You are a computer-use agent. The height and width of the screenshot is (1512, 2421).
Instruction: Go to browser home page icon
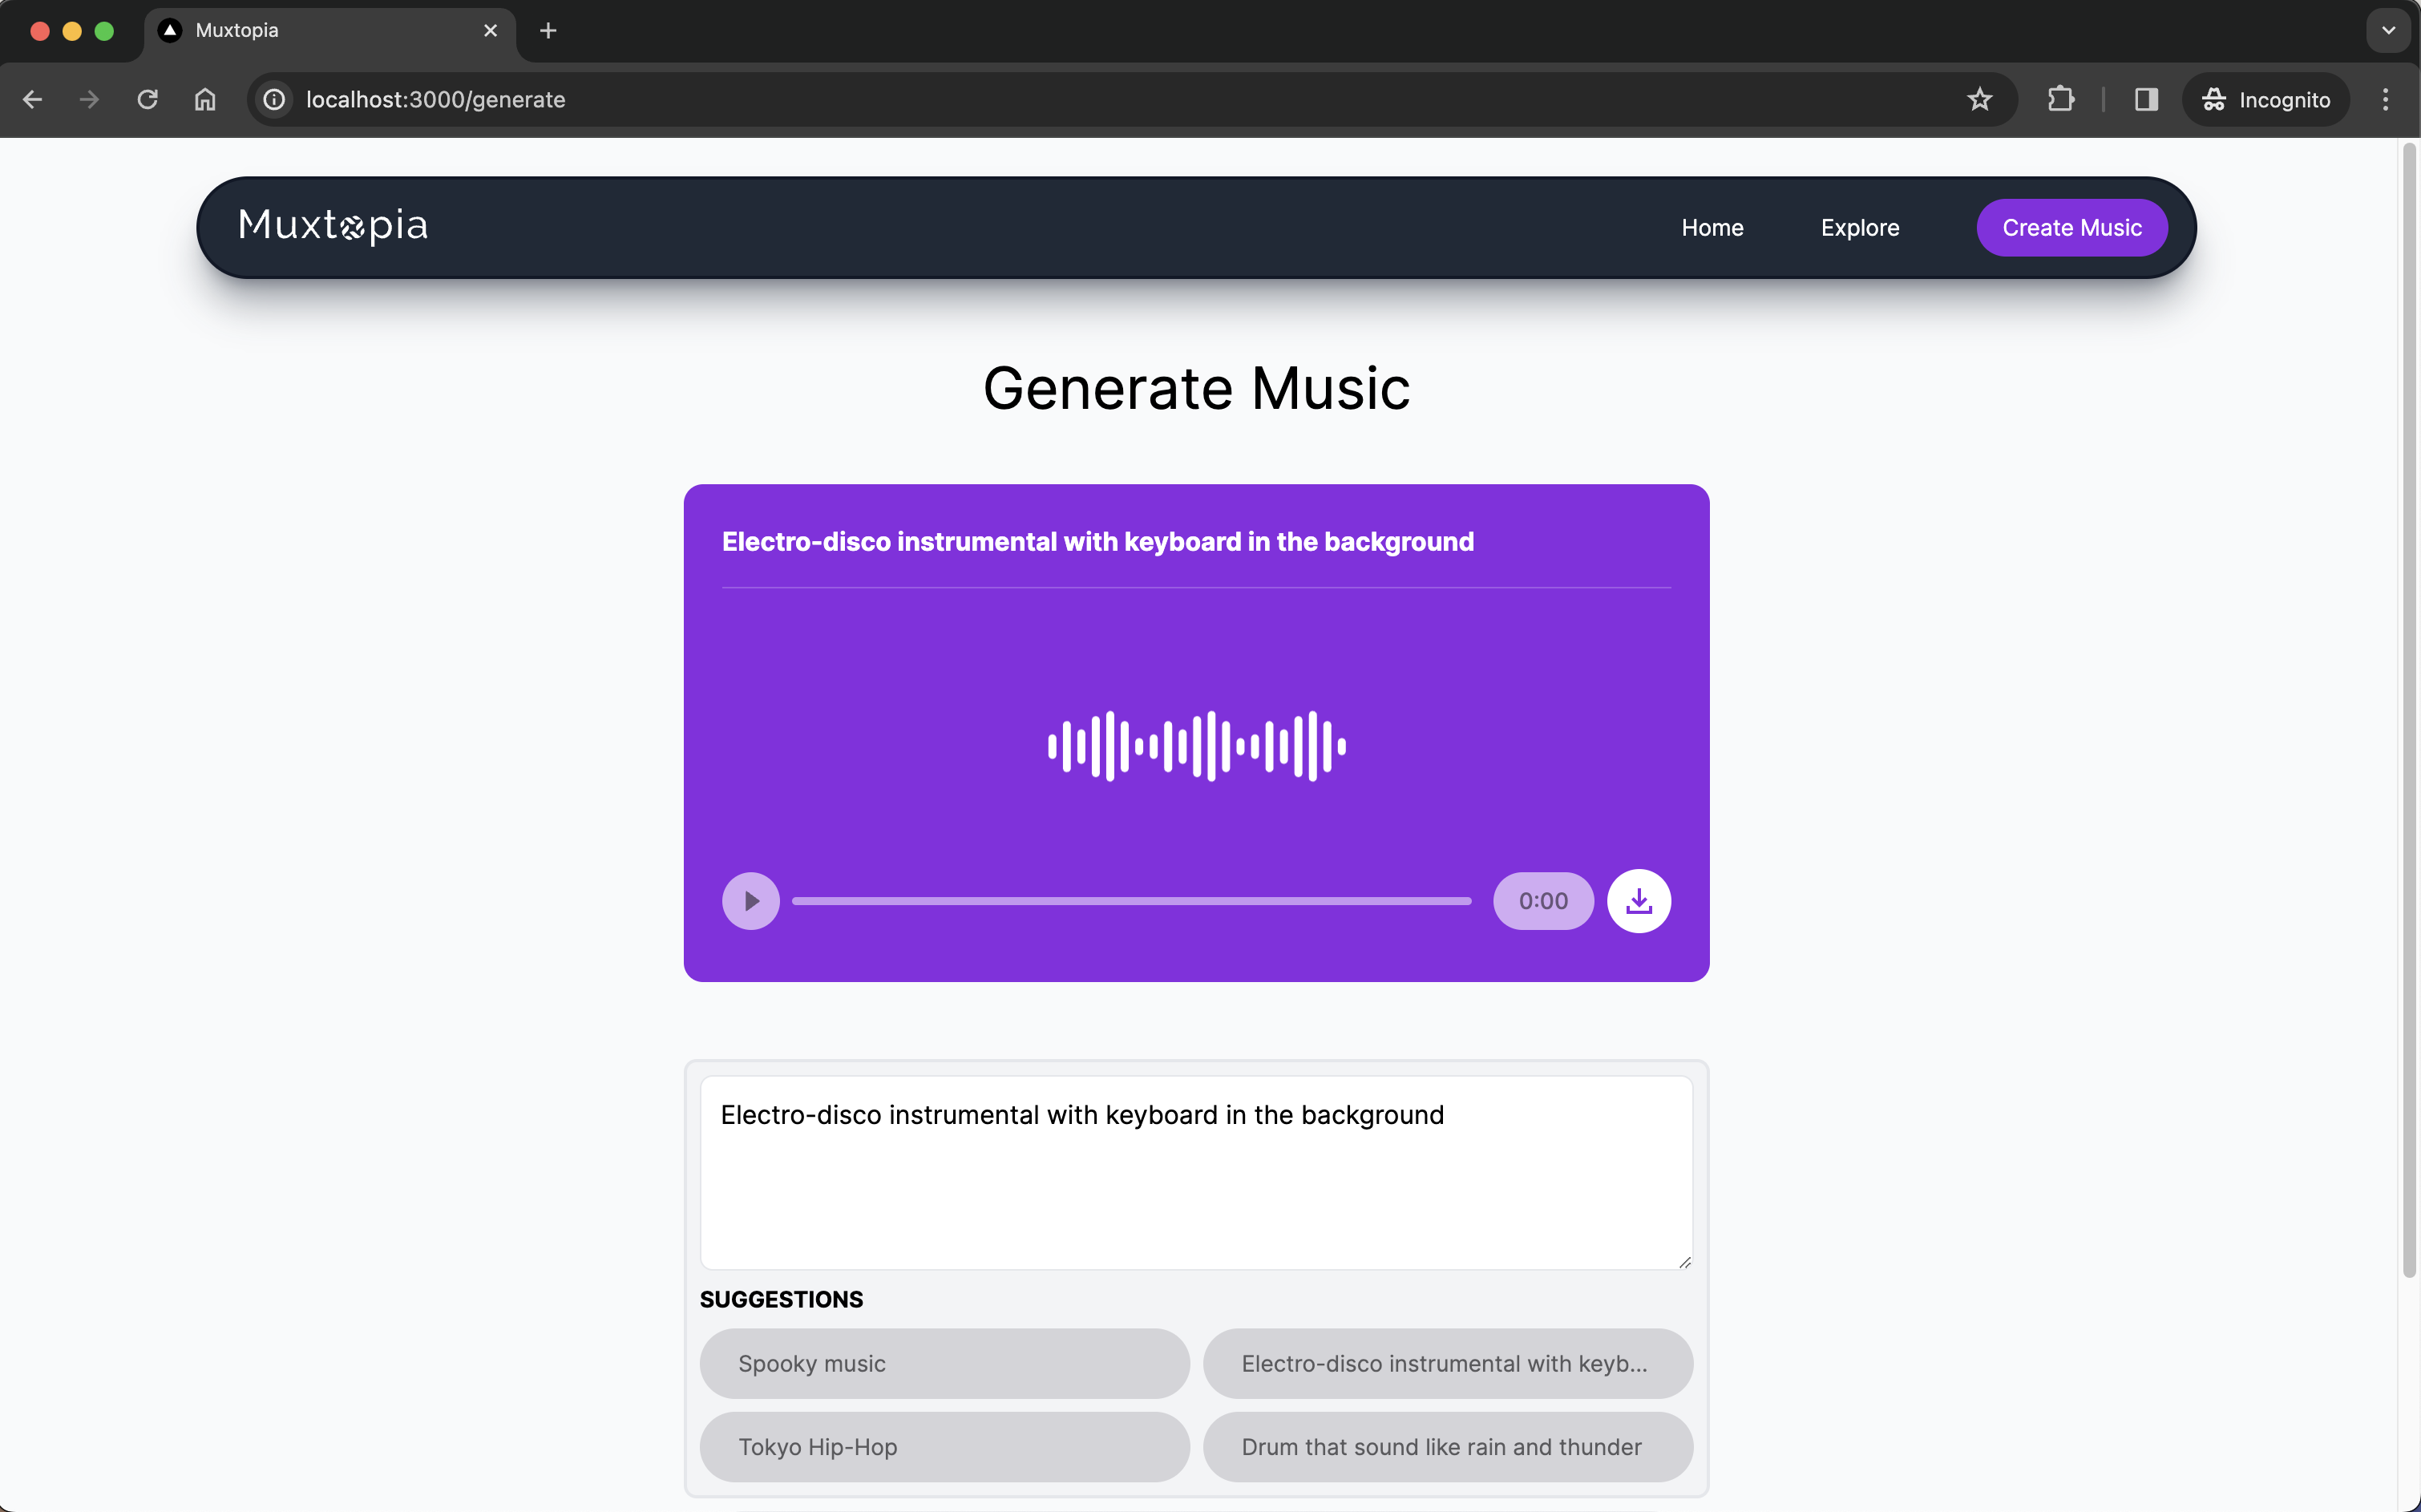205,99
